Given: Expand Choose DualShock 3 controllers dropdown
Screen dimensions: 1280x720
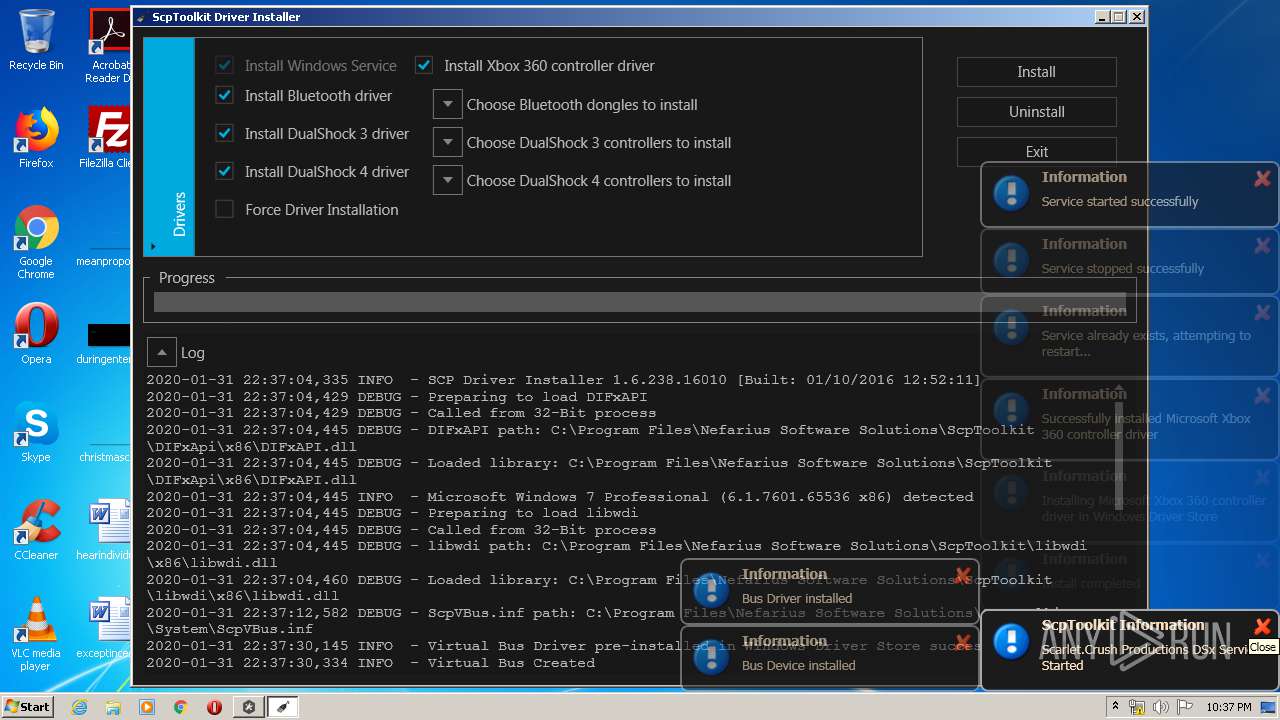Looking at the screenshot, I should (x=447, y=142).
